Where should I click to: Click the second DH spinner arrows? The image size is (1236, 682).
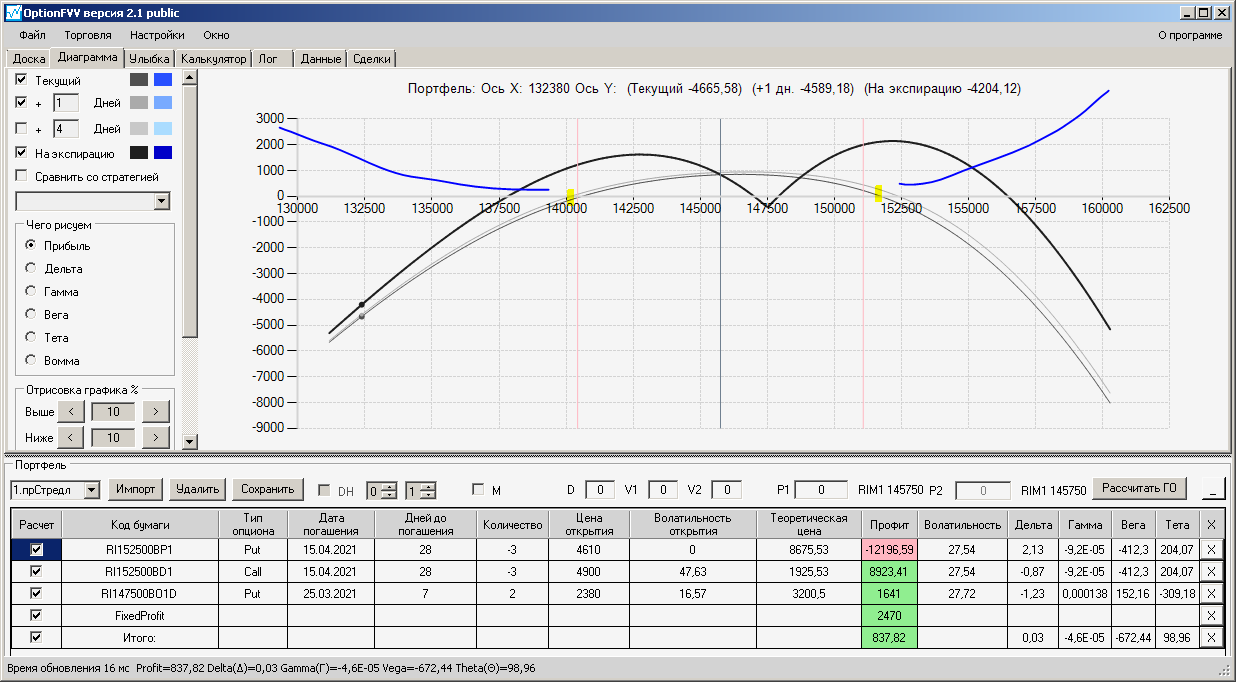428,490
